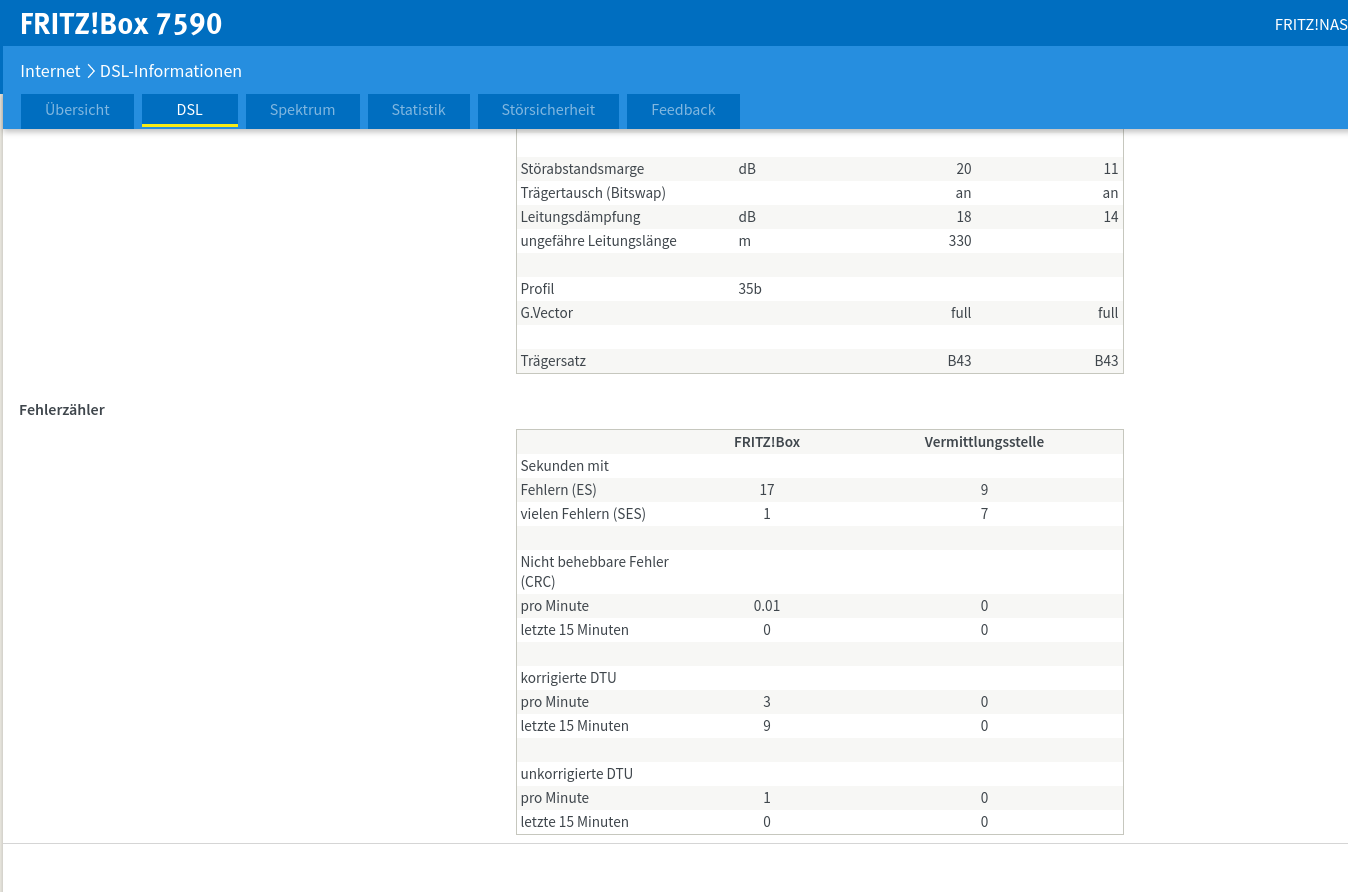Click the 330 line length value
1348x892 pixels.
tap(959, 241)
